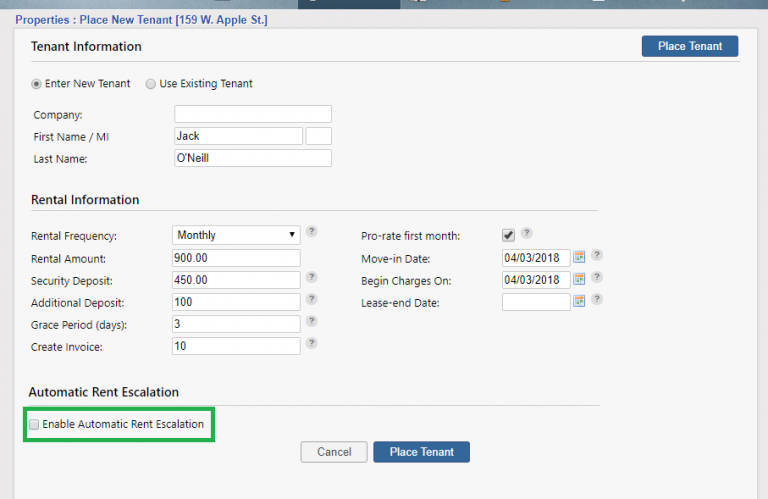Click help icon next to Security Deposit
Screen dimensions: 768x499
pos(312,277)
